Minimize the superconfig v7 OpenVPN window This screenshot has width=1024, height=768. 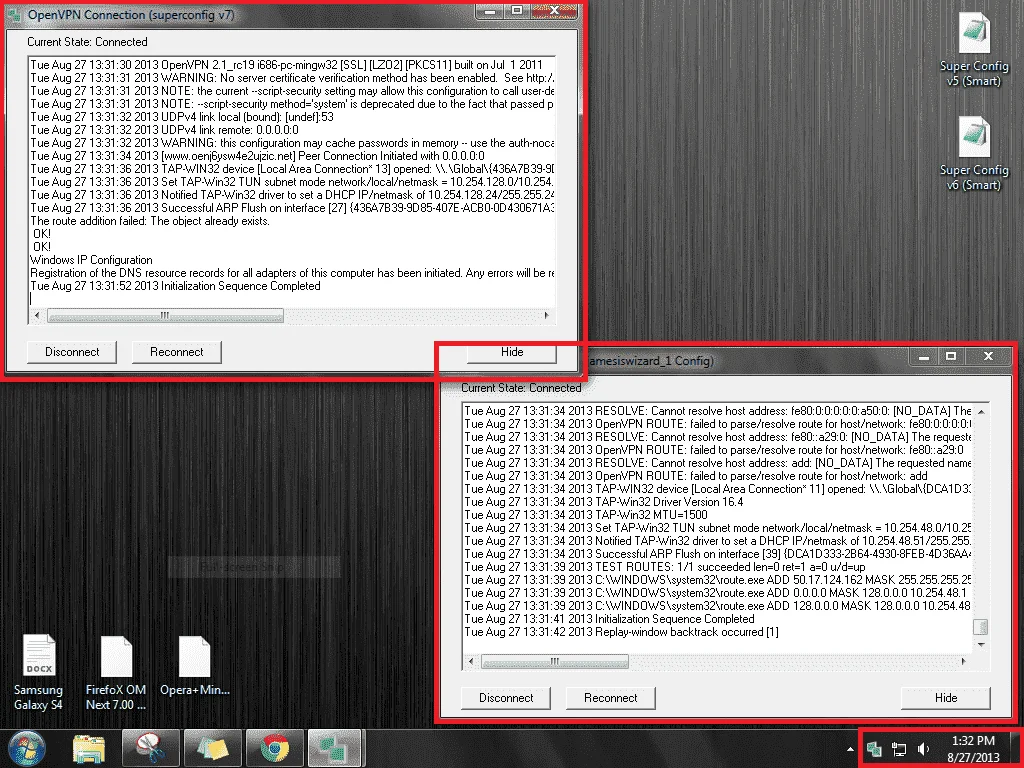click(490, 10)
